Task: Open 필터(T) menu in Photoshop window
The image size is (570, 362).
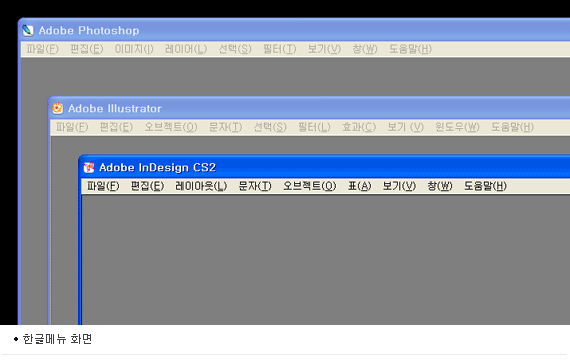Action: 280,49
